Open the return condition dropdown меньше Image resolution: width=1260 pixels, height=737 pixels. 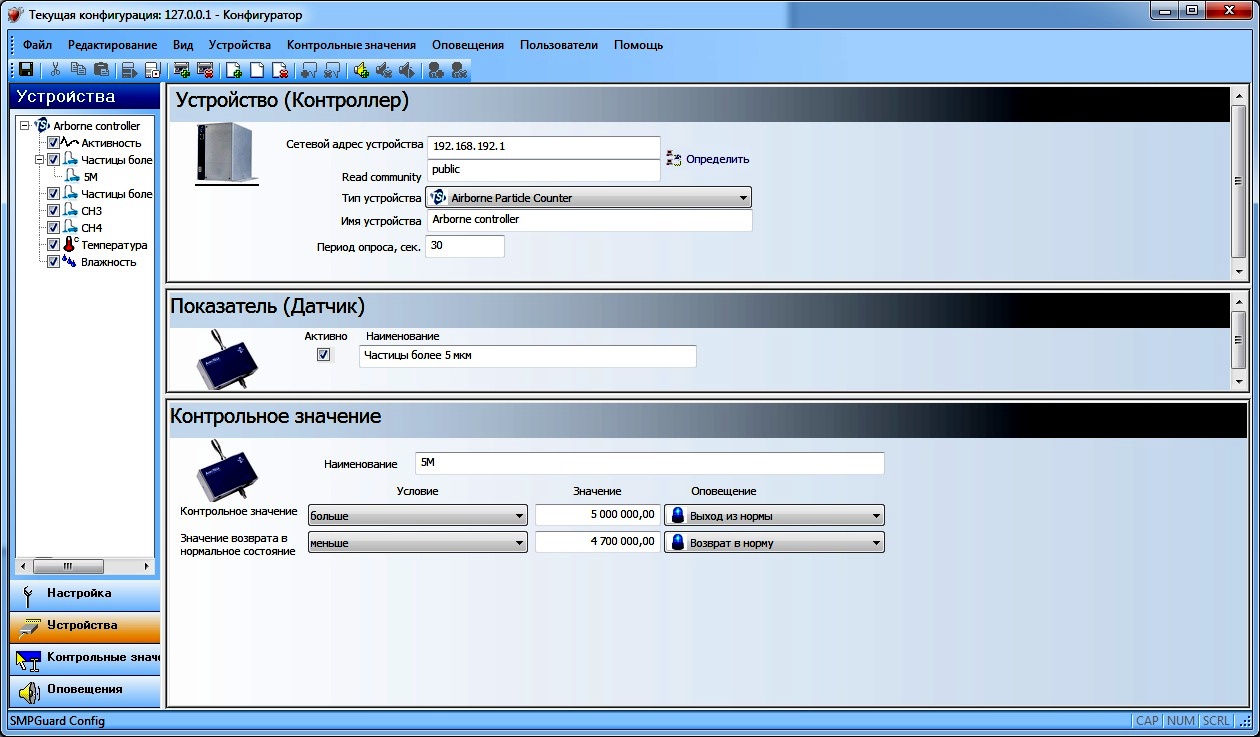(x=418, y=542)
